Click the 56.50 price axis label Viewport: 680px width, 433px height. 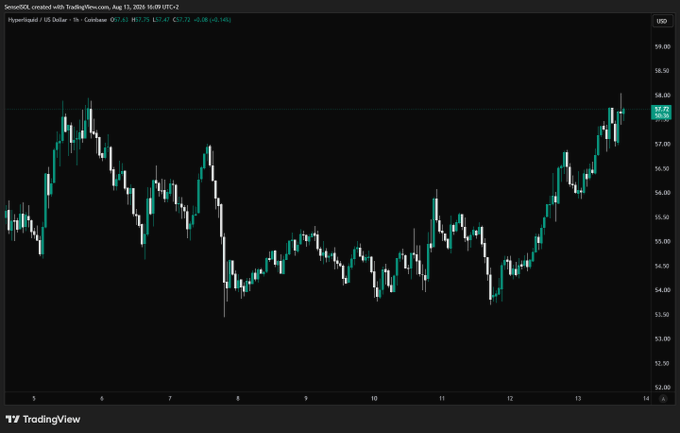tap(662, 168)
